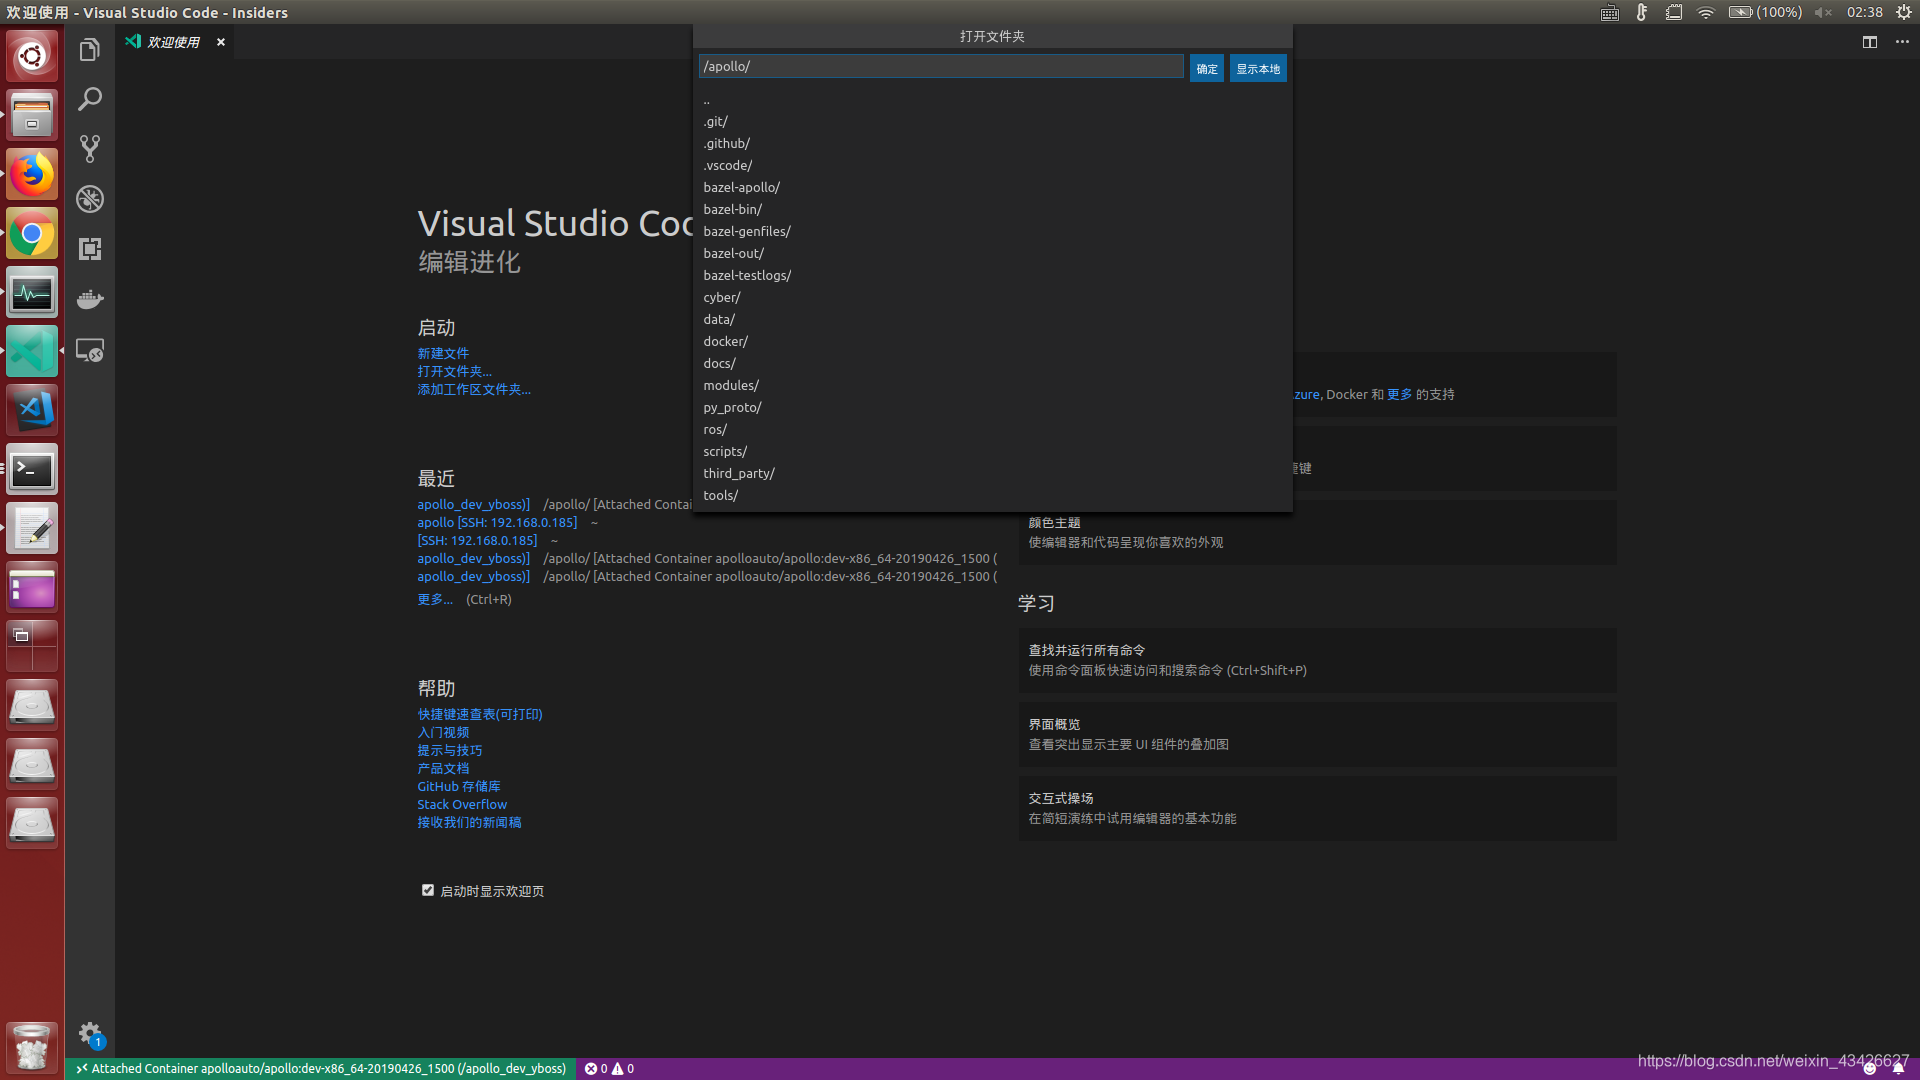Select the docker/ folder
The width and height of the screenshot is (1920, 1080).
993,342
